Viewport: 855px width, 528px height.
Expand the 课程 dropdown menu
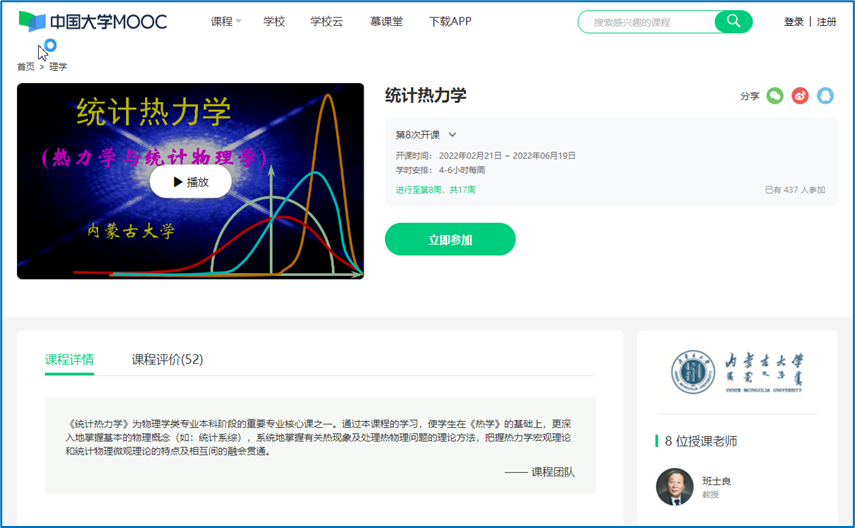click(x=226, y=21)
